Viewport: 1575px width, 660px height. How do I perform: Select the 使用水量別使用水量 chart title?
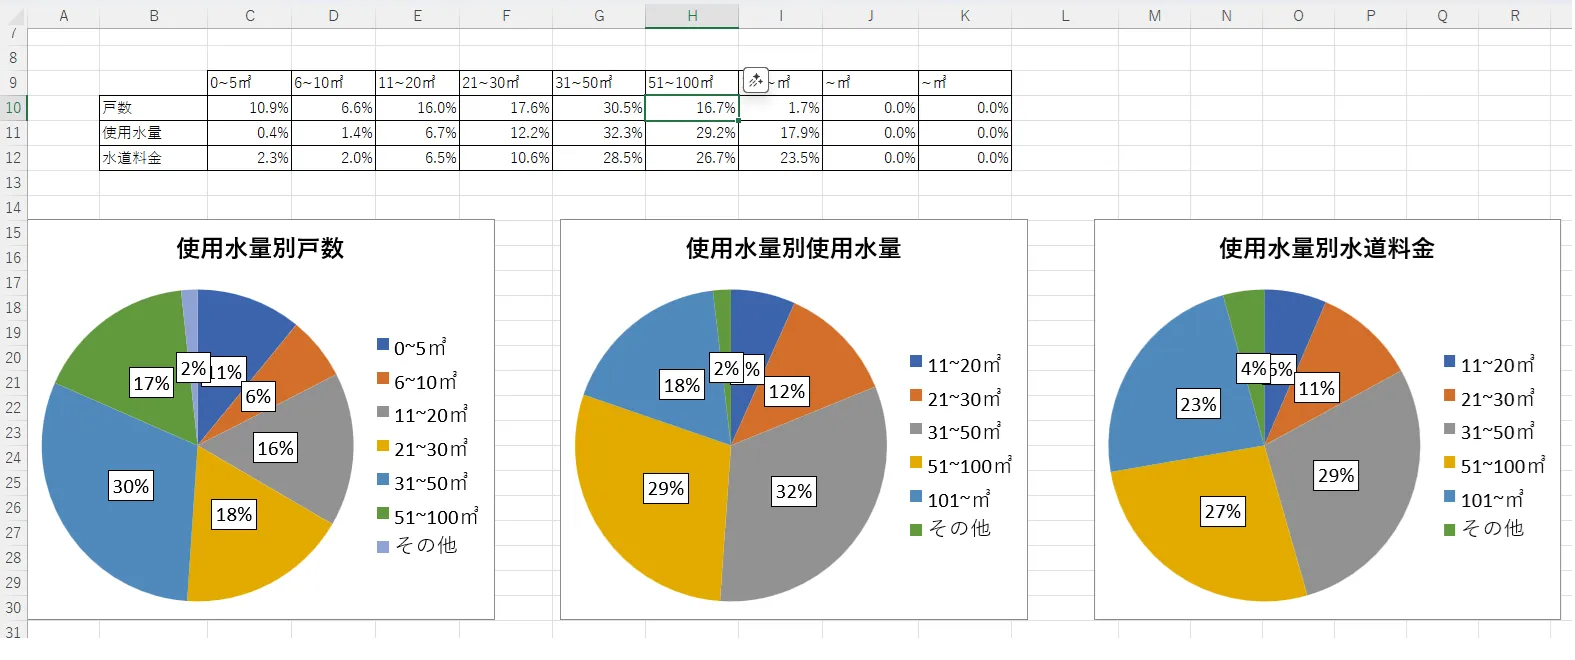[793, 248]
